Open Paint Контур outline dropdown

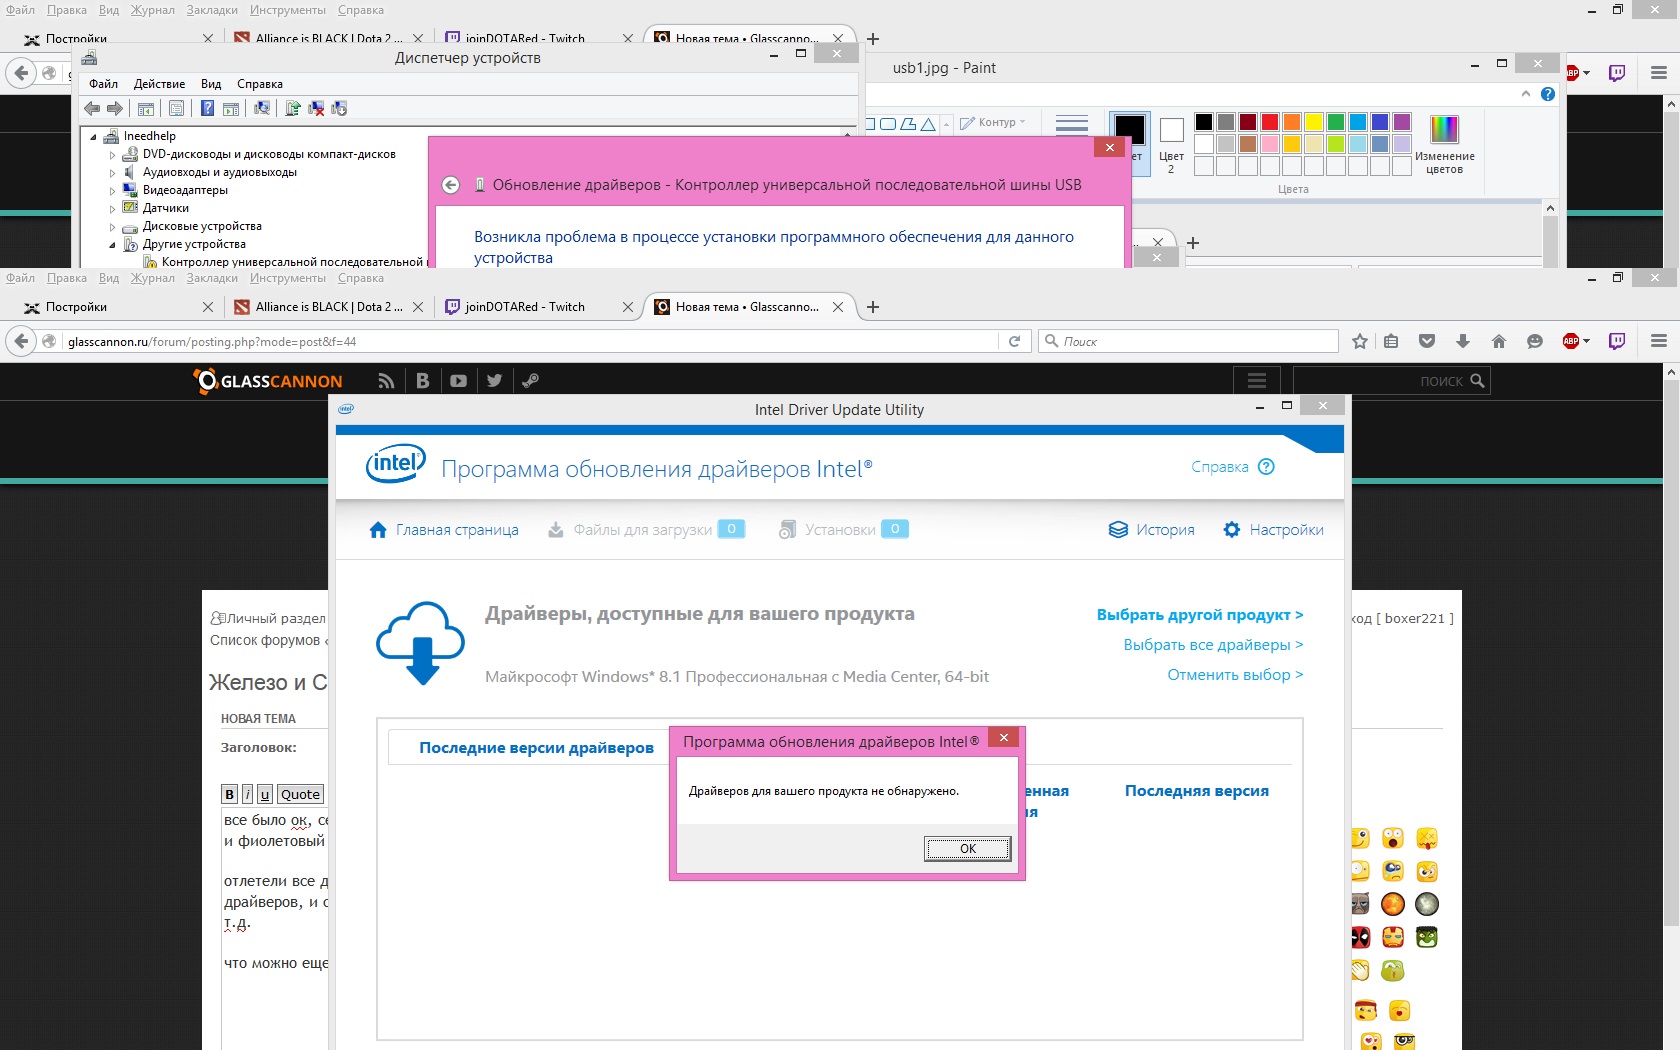(x=993, y=122)
